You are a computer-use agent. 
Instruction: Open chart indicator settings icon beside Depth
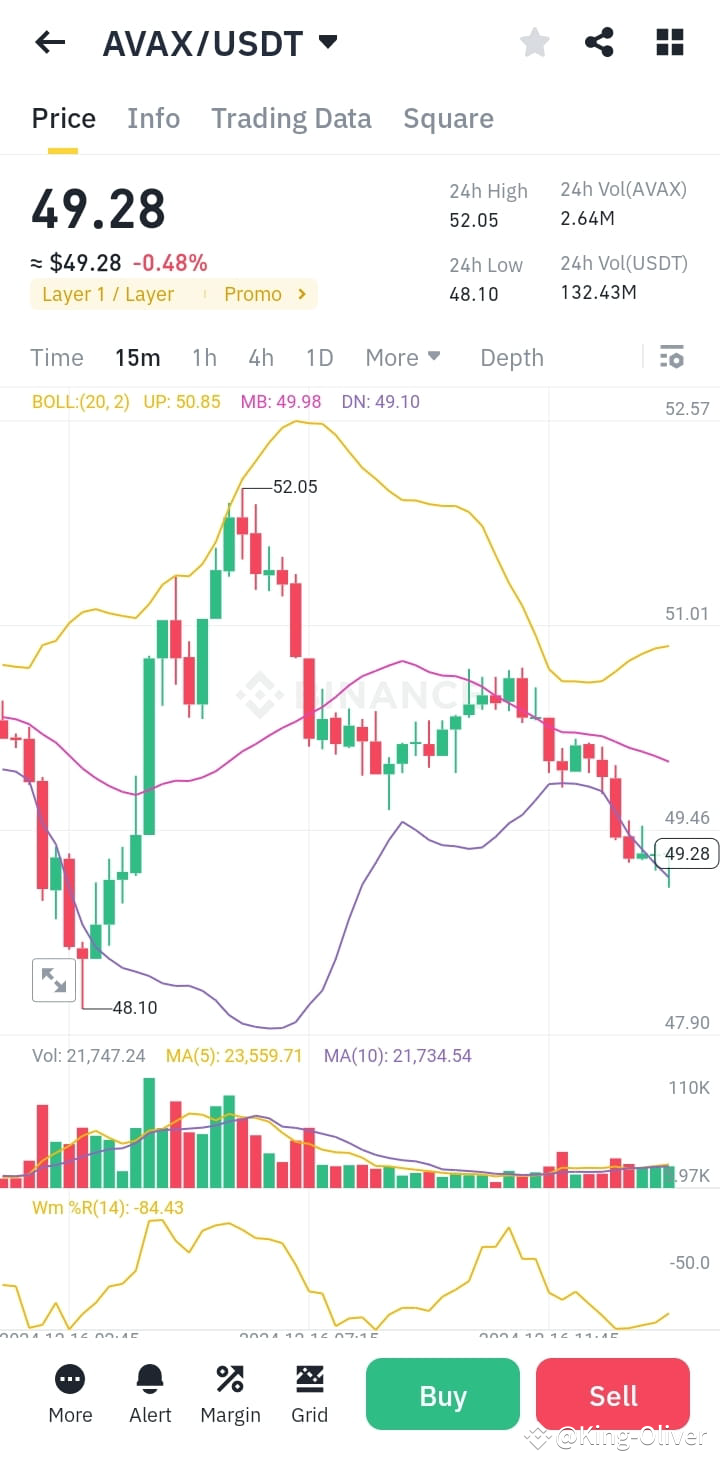(671, 357)
